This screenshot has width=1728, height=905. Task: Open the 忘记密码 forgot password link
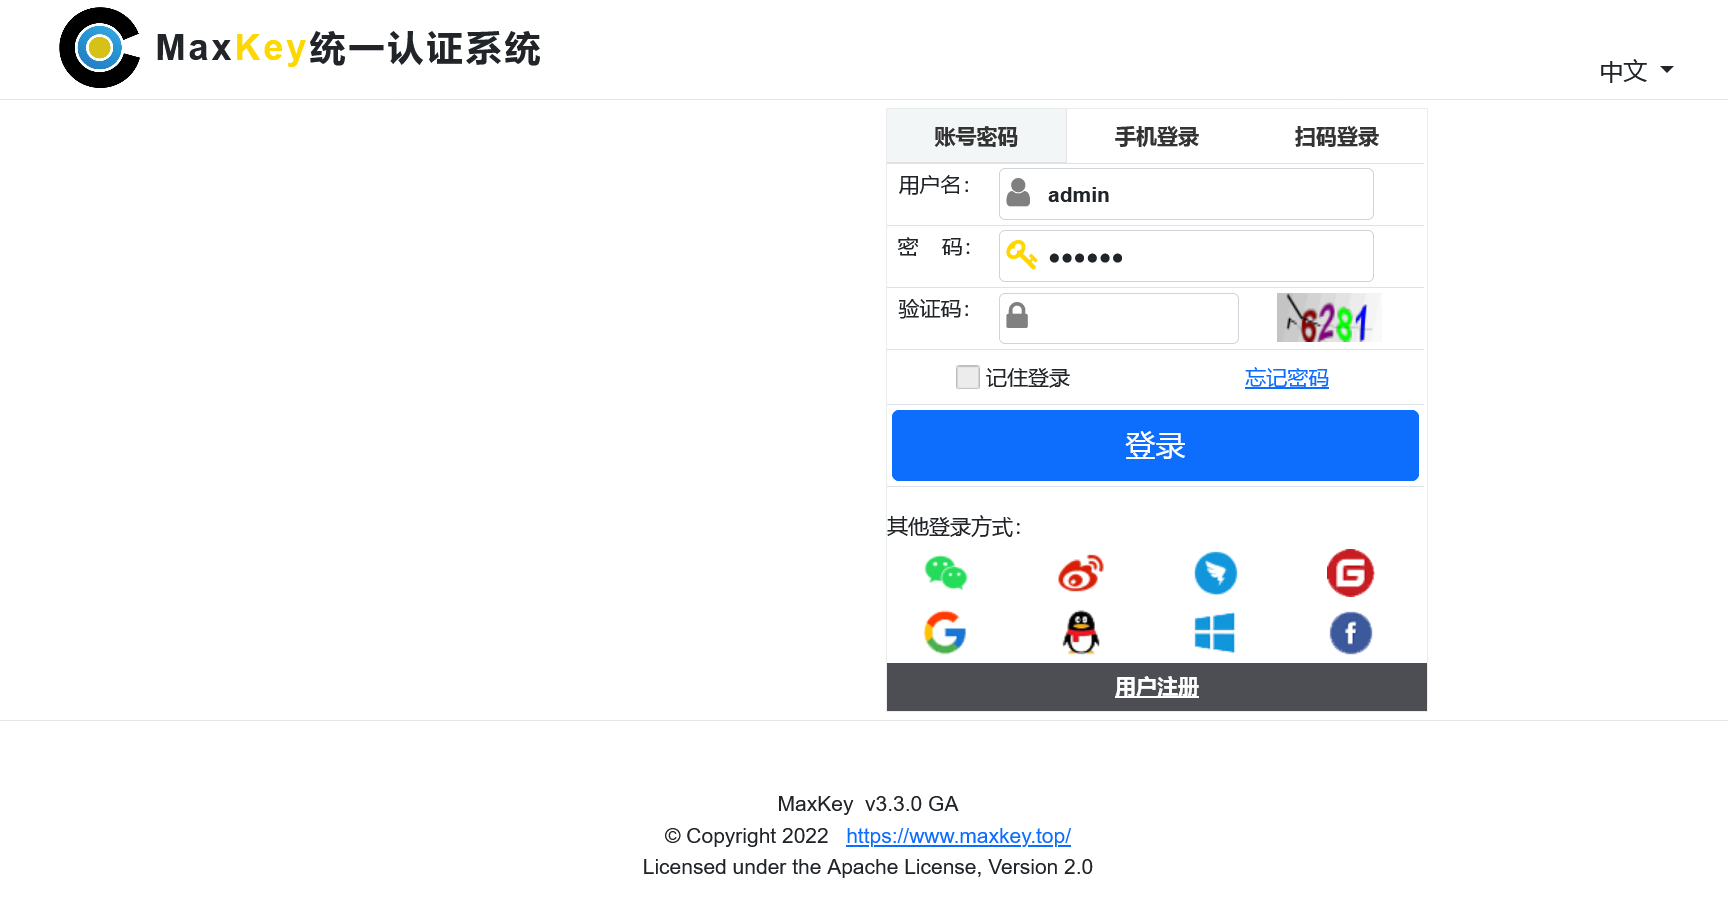coord(1287,378)
